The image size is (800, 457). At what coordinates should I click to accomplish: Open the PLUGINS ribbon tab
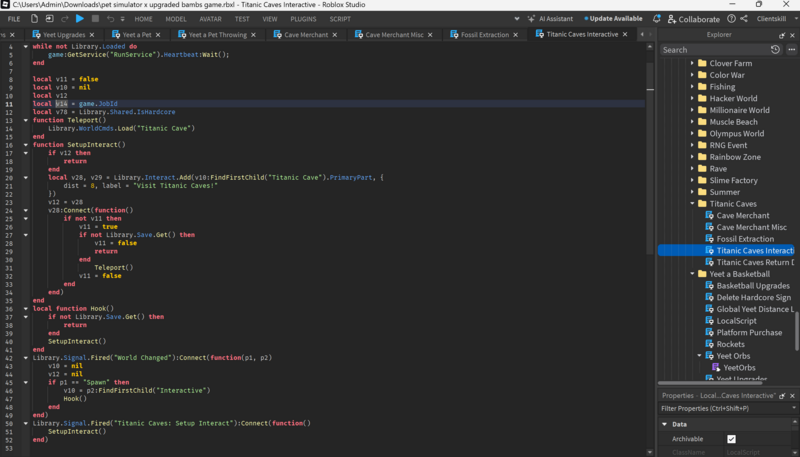(303, 18)
